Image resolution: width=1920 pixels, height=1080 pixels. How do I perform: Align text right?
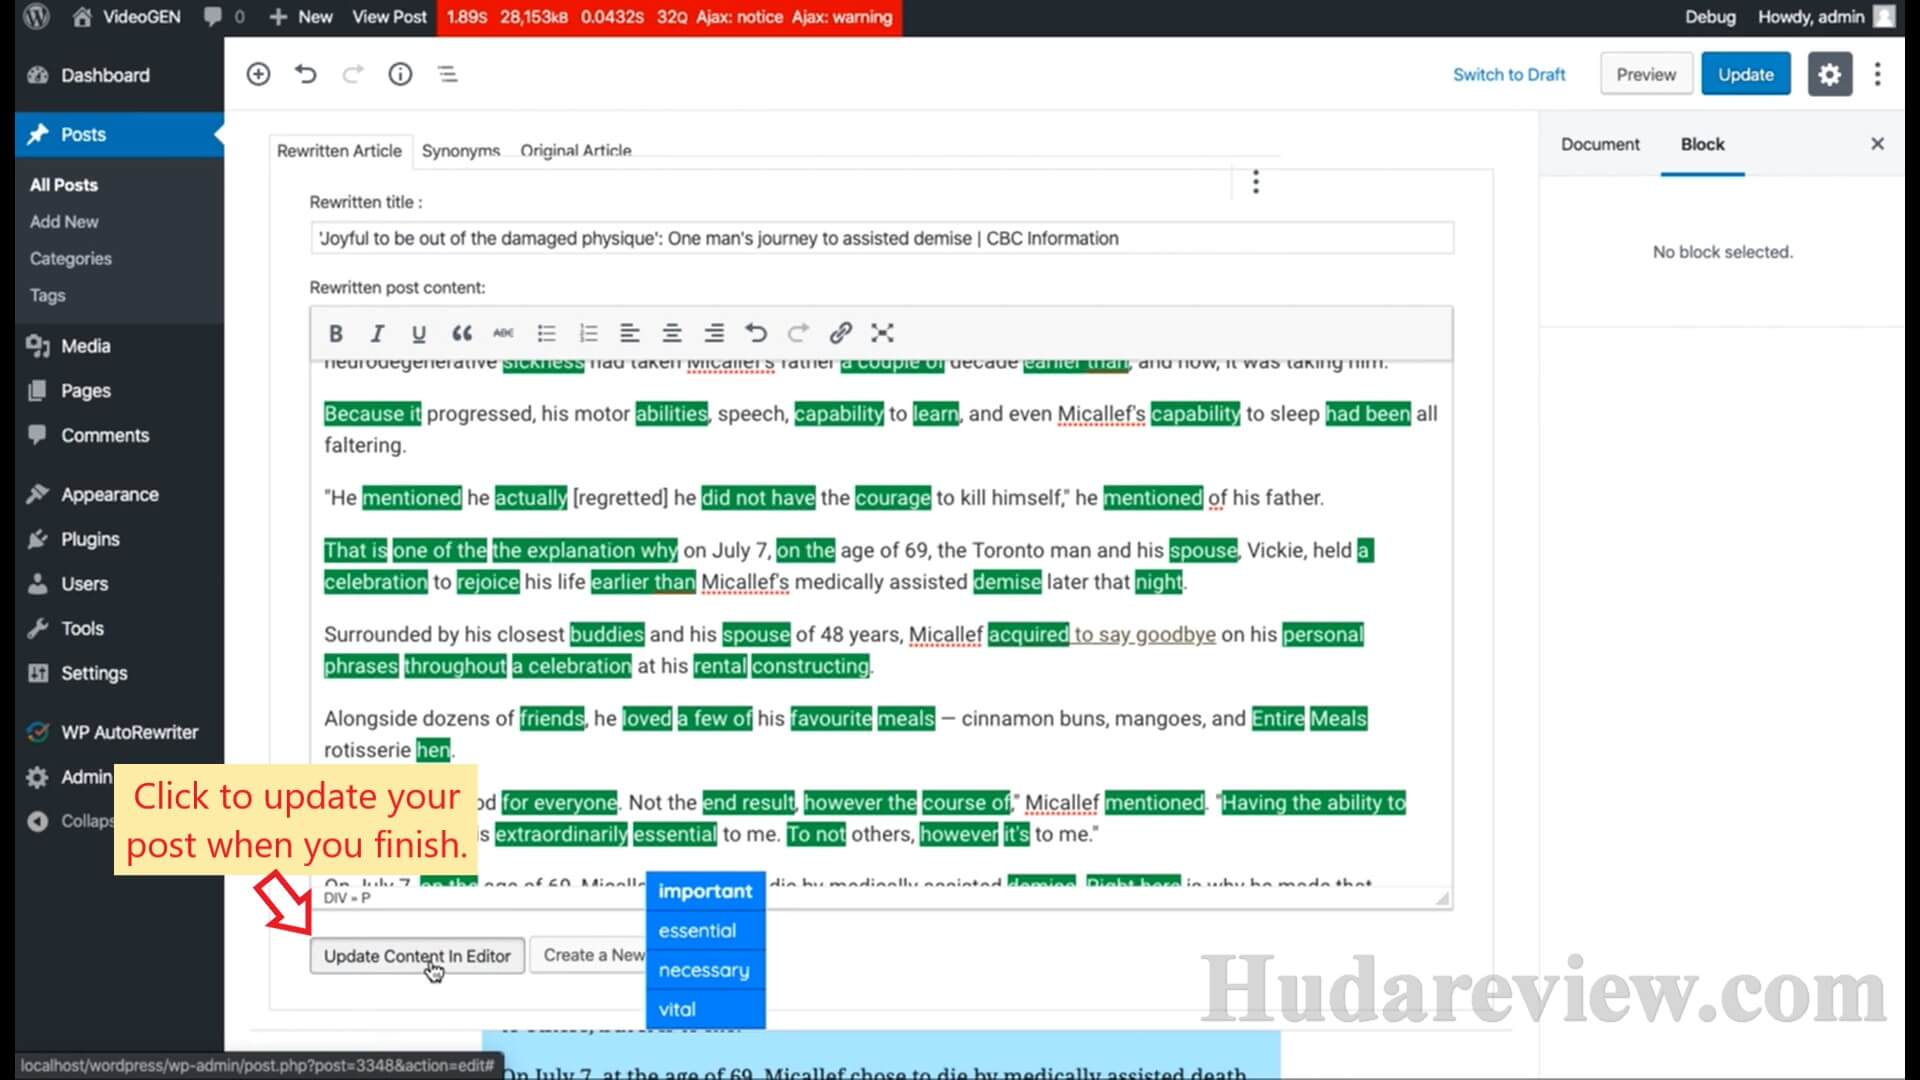click(714, 333)
